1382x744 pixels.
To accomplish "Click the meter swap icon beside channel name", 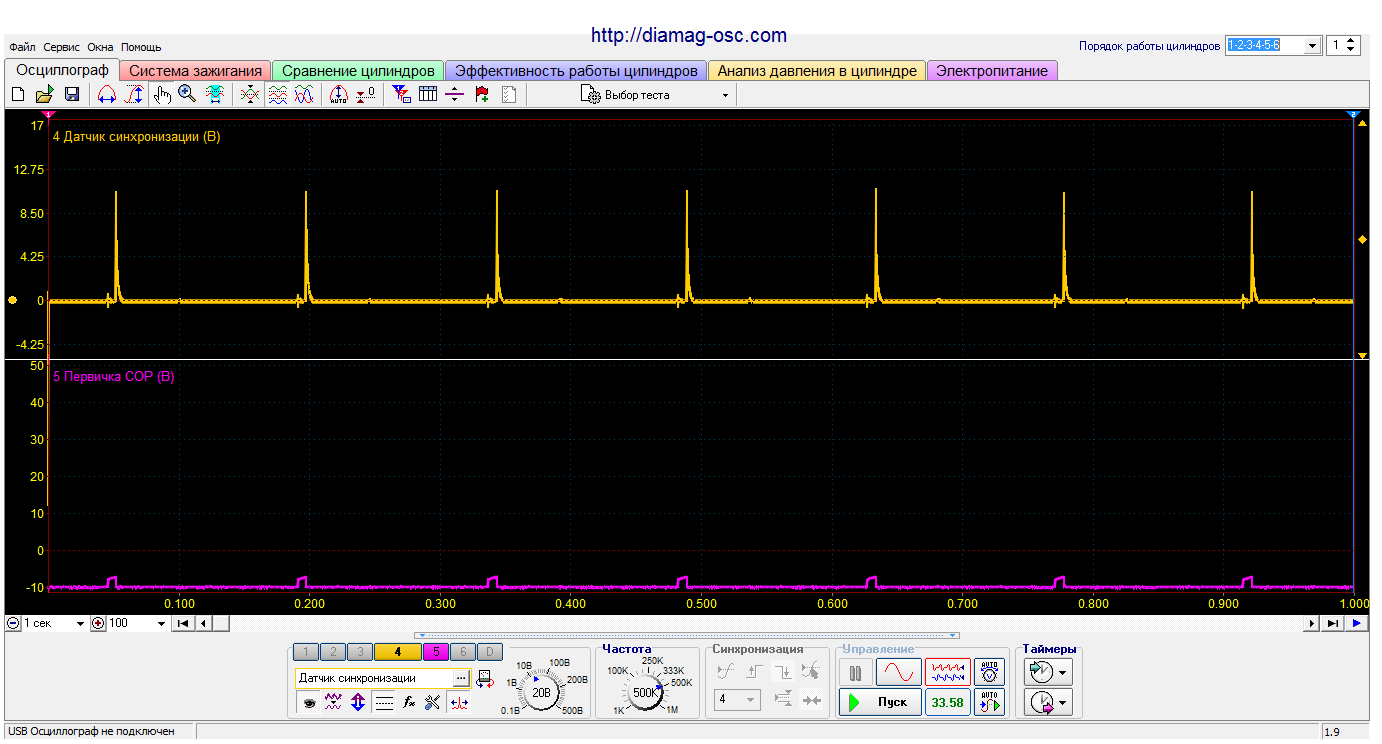I will click(485, 678).
